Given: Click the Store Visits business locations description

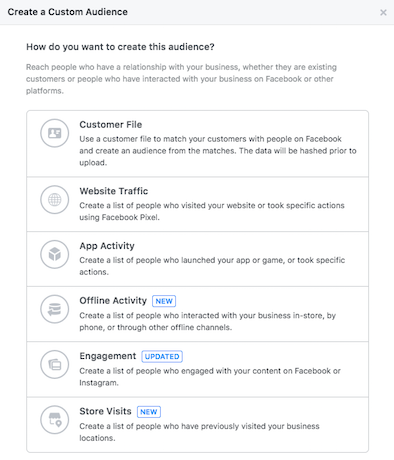Looking at the screenshot, I should [199, 432].
